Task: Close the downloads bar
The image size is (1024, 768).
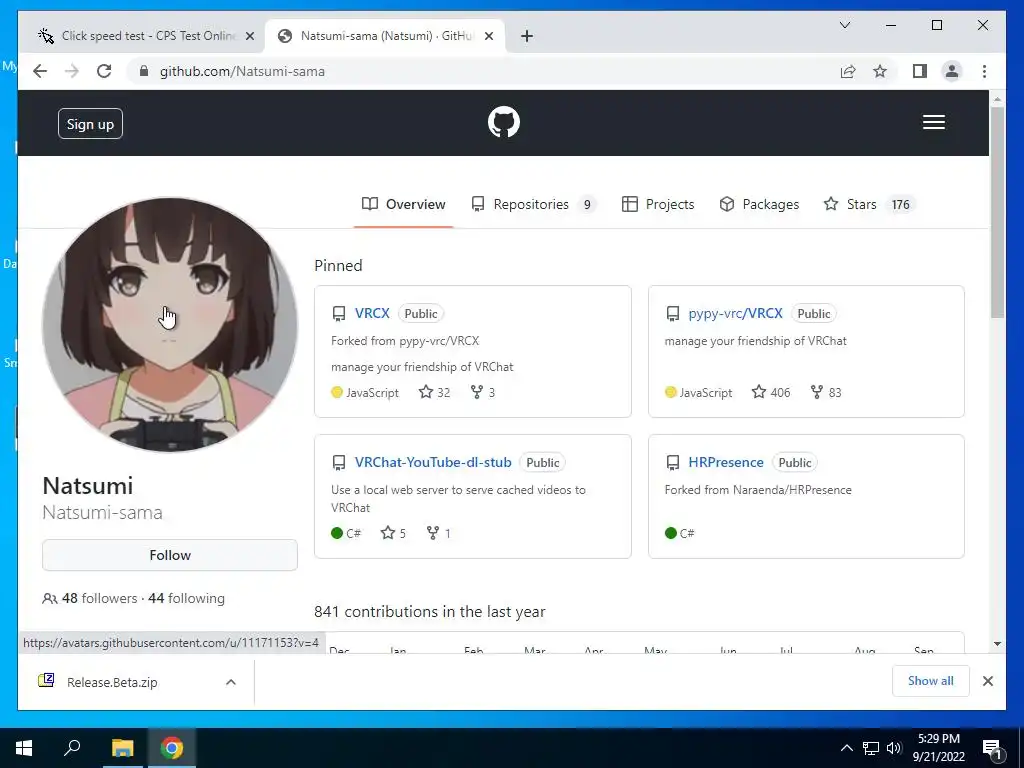Action: tap(987, 681)
